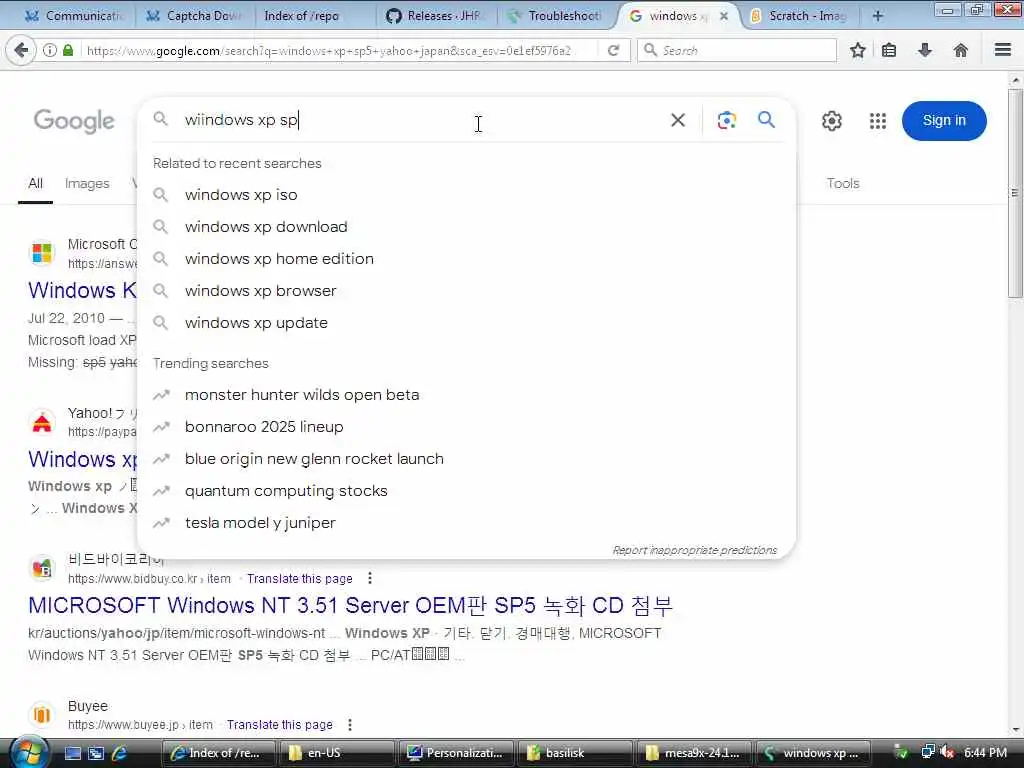Submit search with blue magnifier icon
This screenshot has width=1024, height=768.
(767, 120)
